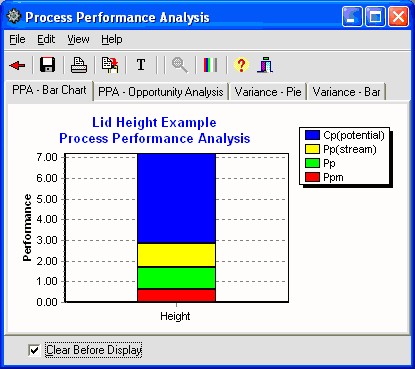Click yellow Pp(stream) legend swatch
The height and width of the screenshot is (369, 415).
pyautogui.click(x=312, y=149)
